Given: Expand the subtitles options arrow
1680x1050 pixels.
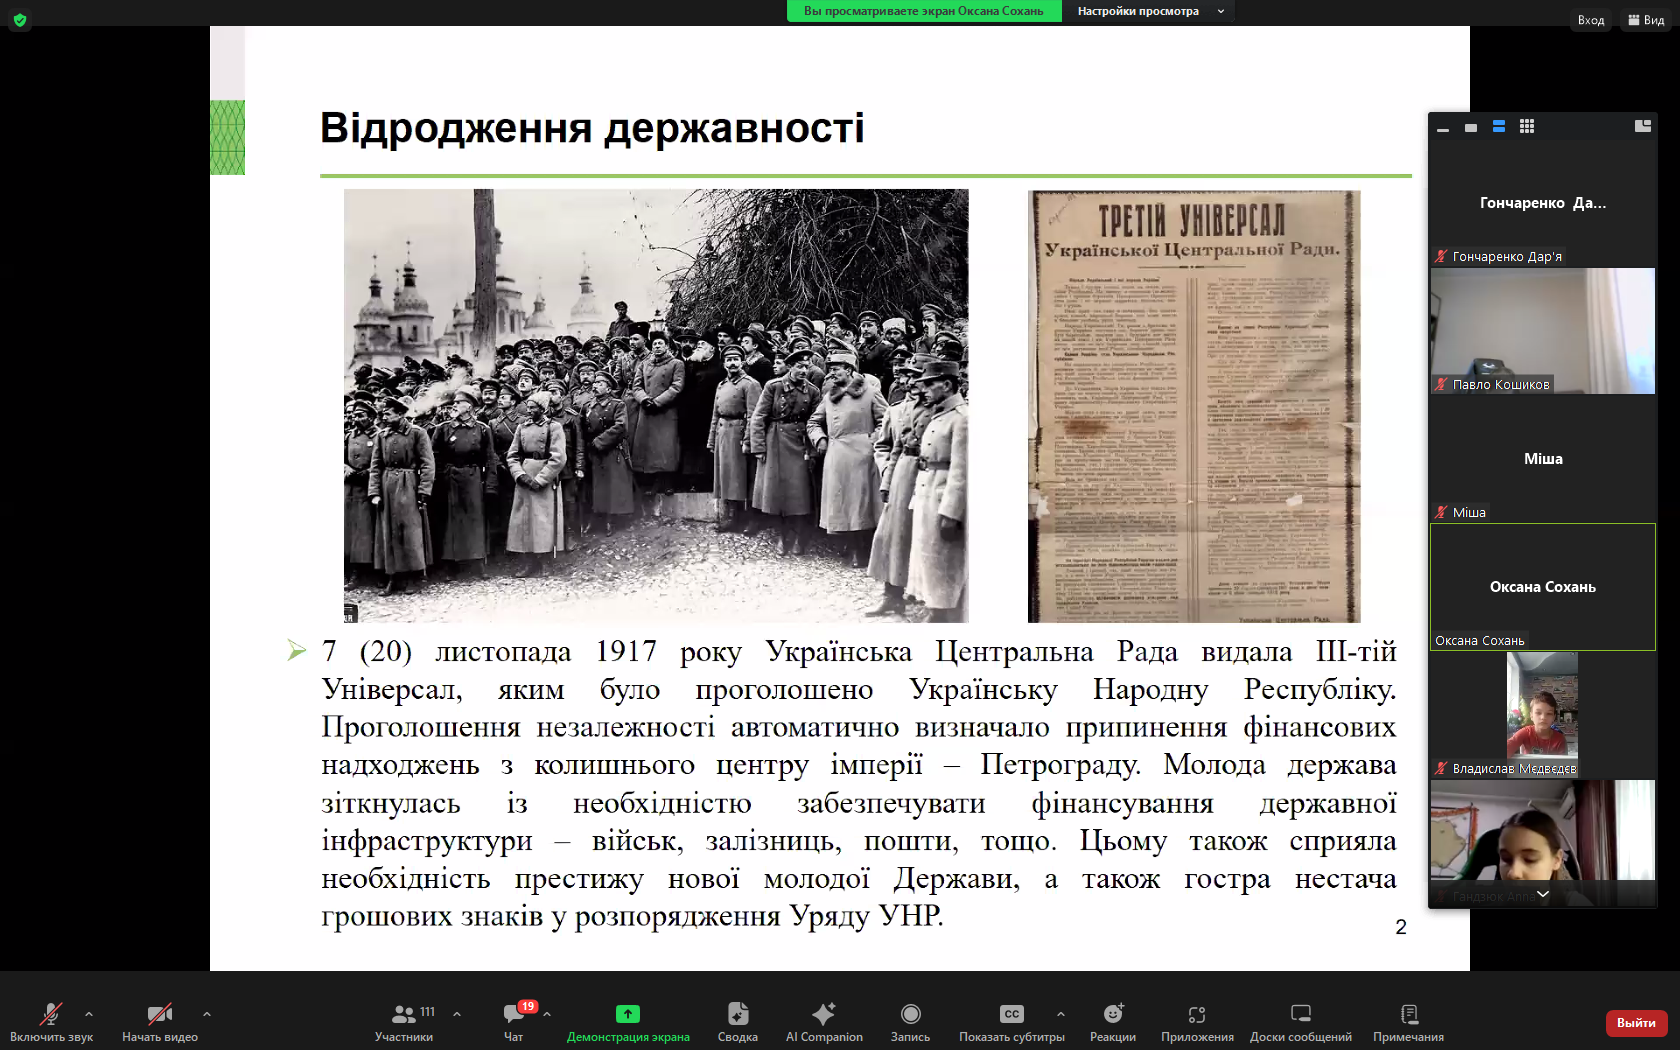Looking at the screenshot, I should 1061,1014.
